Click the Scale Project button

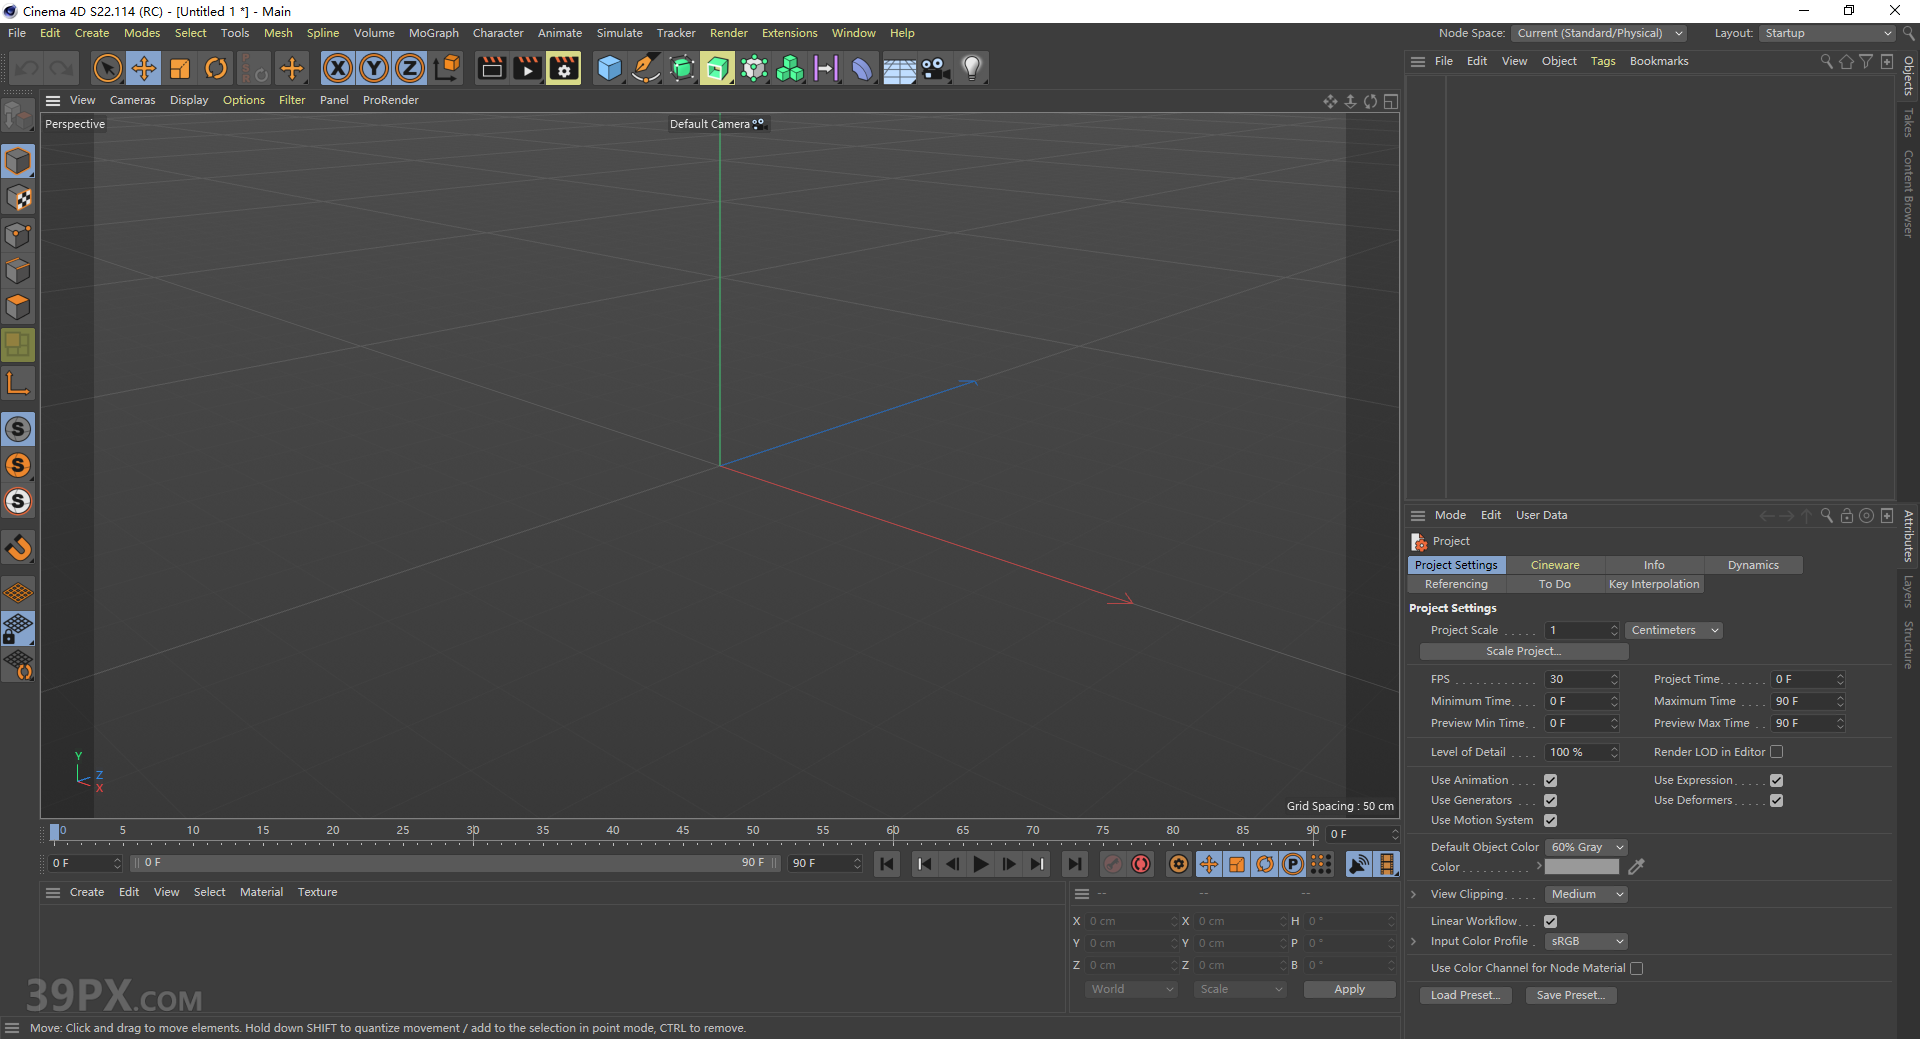[1522, 651]
